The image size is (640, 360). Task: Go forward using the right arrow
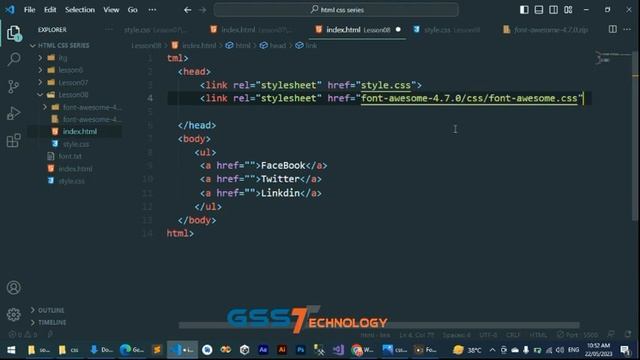coord(202,10)
